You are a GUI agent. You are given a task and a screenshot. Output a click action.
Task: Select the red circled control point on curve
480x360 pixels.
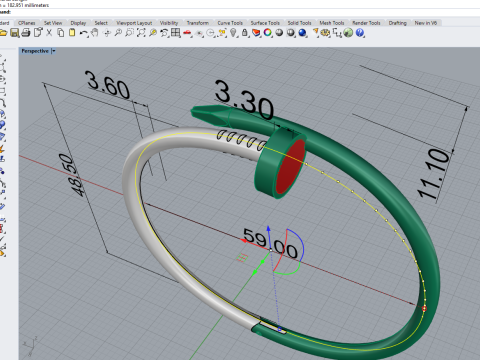424,309
